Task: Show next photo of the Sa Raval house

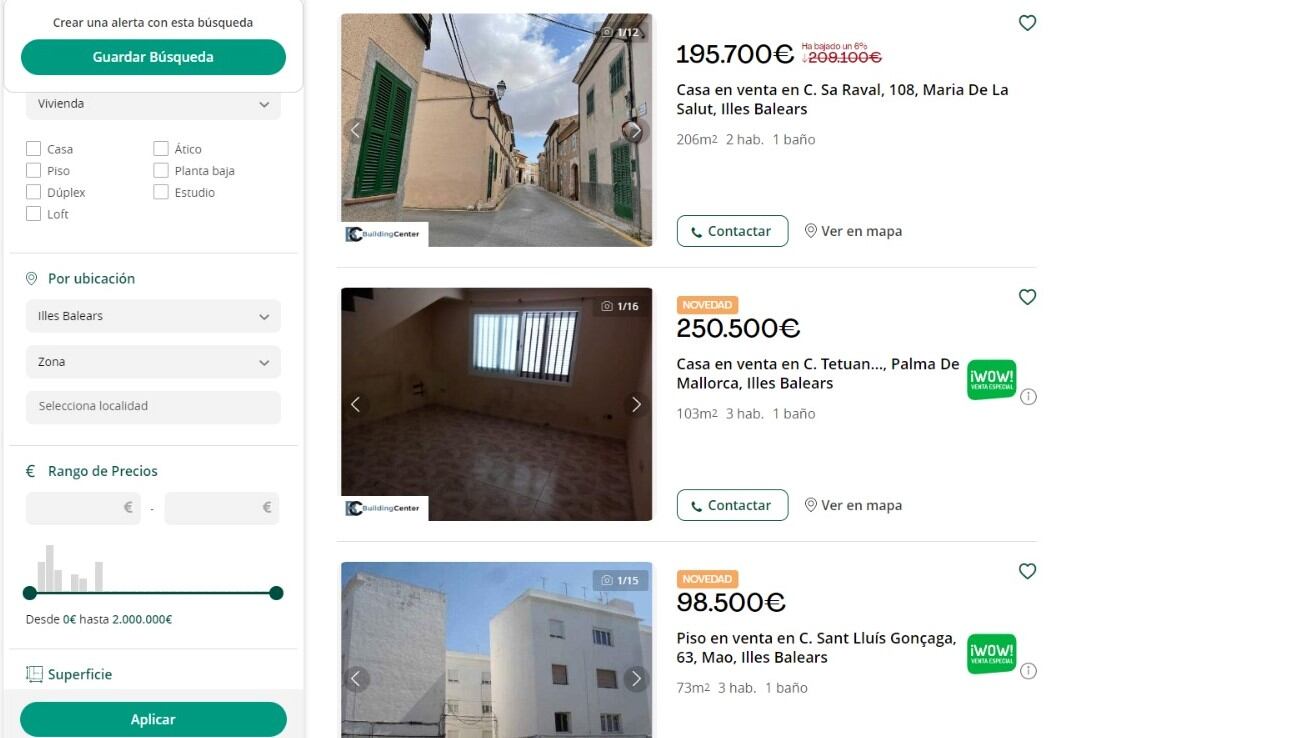Action: [x=636, y=130]
